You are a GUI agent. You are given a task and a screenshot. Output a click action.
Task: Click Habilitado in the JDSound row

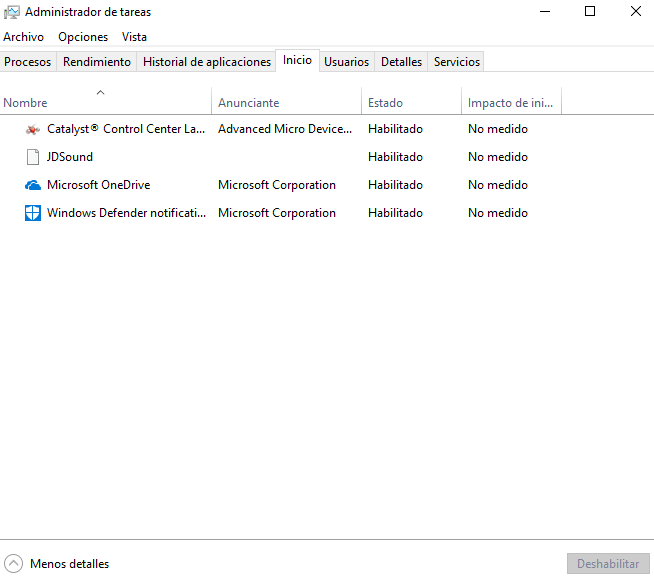pos(395,157)
